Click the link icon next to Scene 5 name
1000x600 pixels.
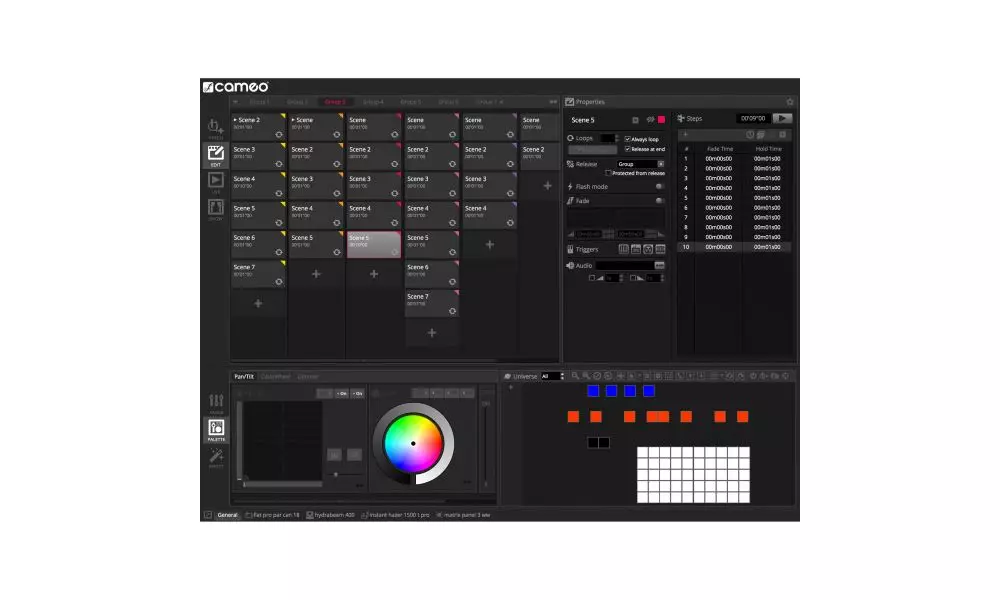tap(650, 120)
